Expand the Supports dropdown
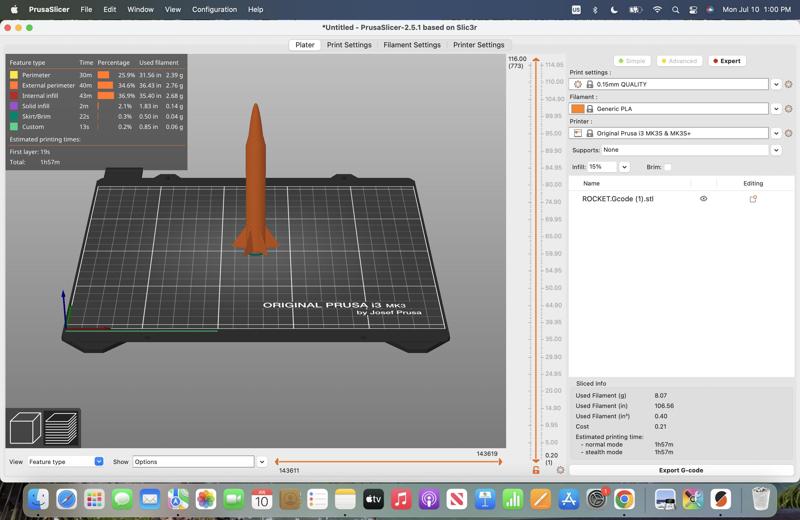The height and width of the screenshot is (520, 800). tap(776, 150)
